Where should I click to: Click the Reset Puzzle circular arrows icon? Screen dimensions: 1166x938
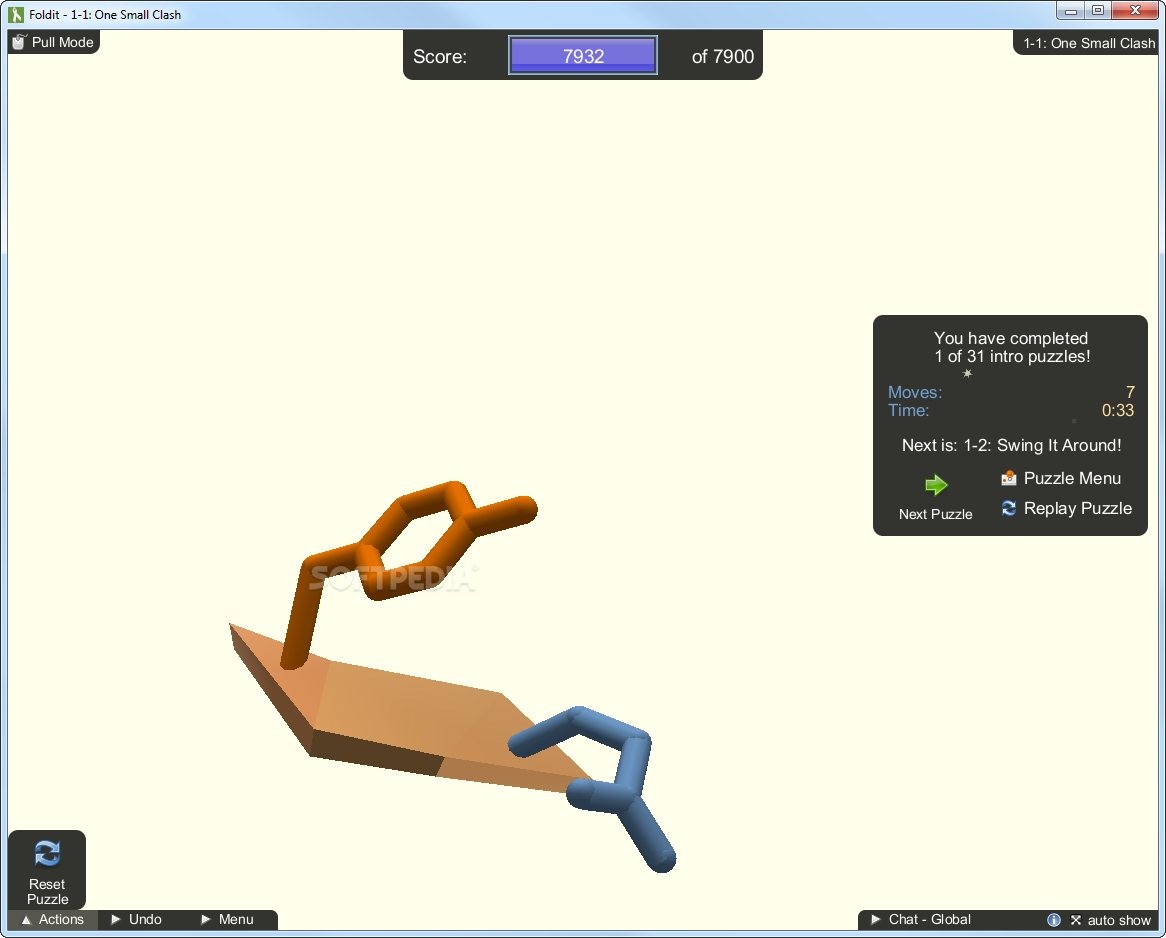[47, 853]
